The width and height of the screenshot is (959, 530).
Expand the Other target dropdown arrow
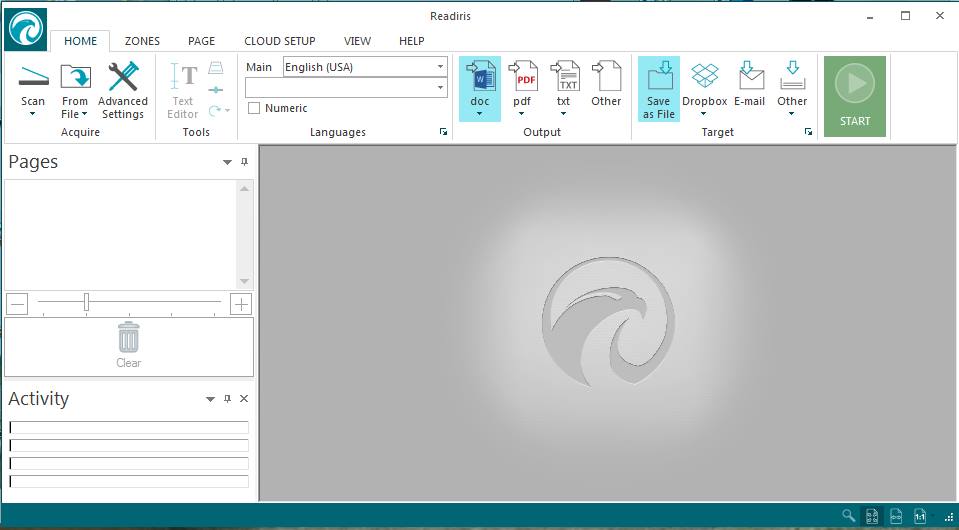point(791,114)
